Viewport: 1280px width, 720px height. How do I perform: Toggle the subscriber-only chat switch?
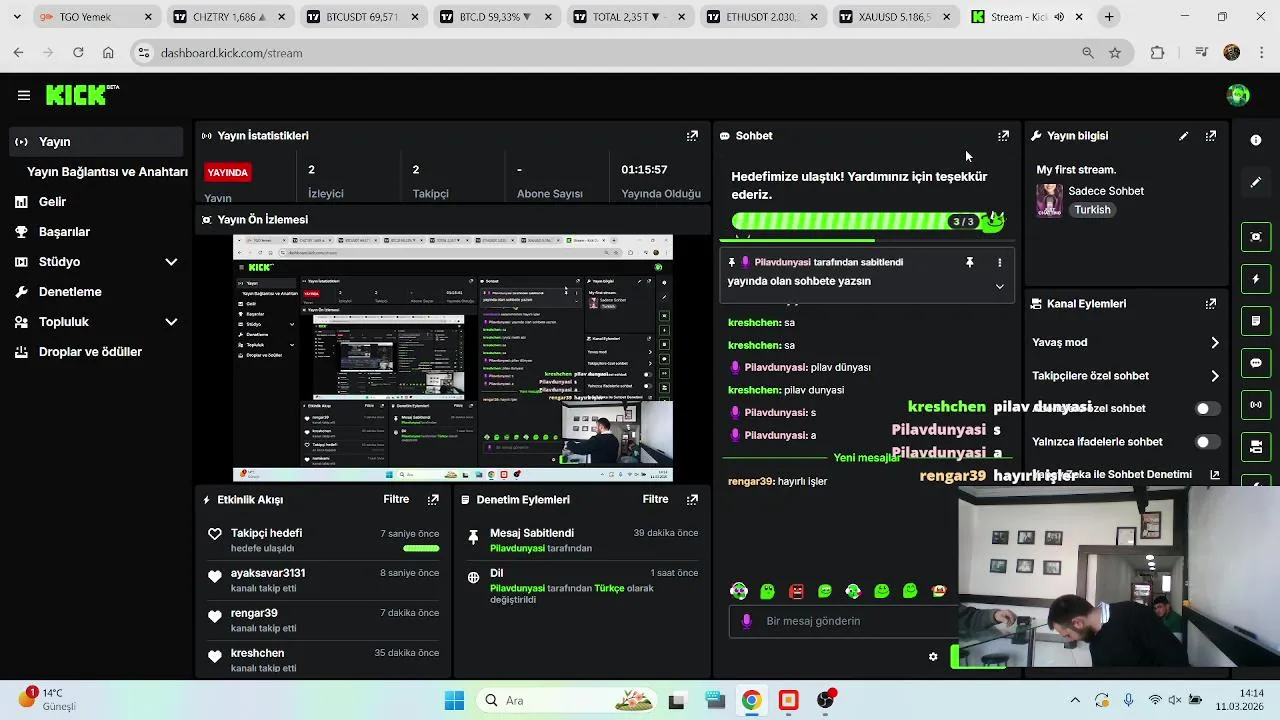coord(1208,408)
